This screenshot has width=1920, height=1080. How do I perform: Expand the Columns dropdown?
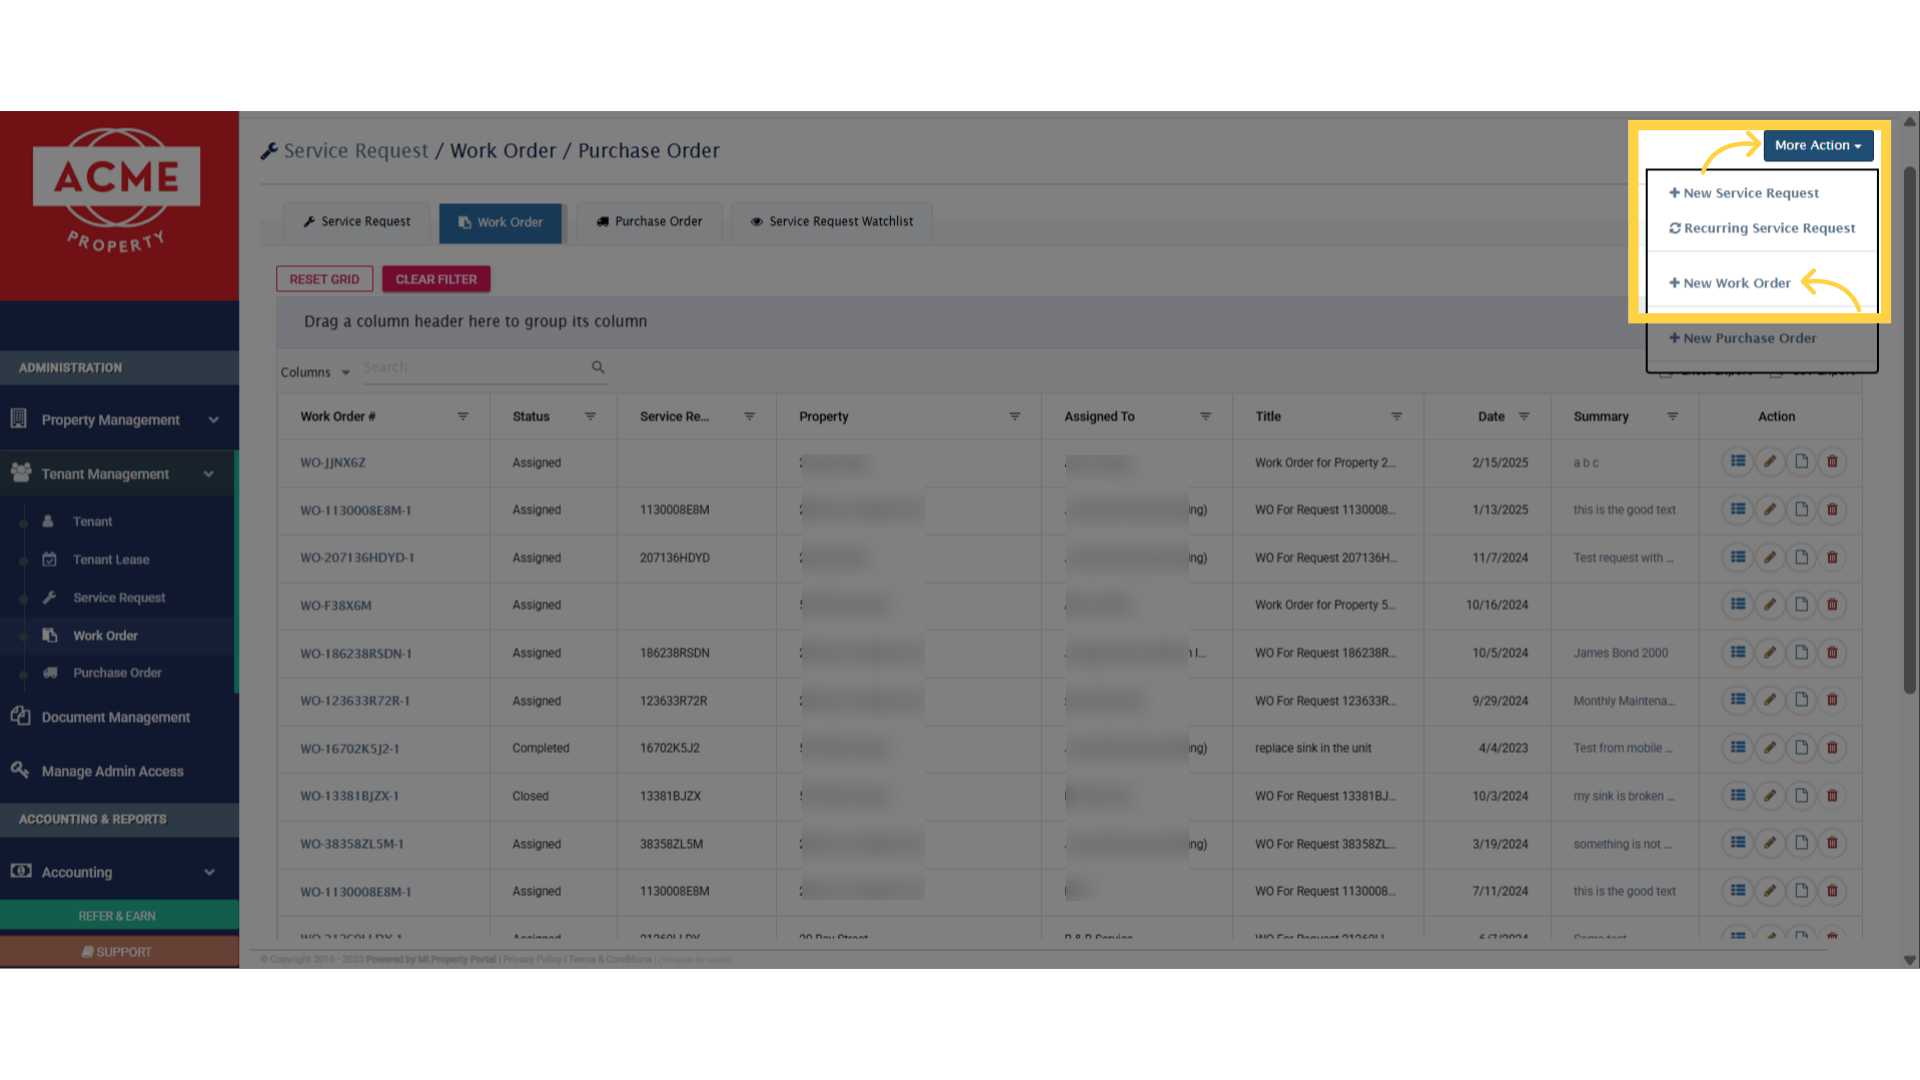[x=315, y=371]
